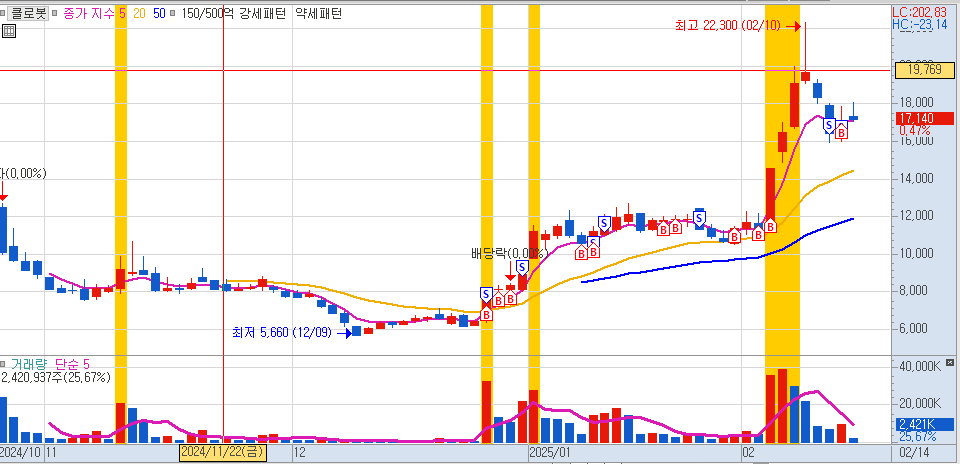Click the red 17,140 current price tag

[x=924, y=119]
